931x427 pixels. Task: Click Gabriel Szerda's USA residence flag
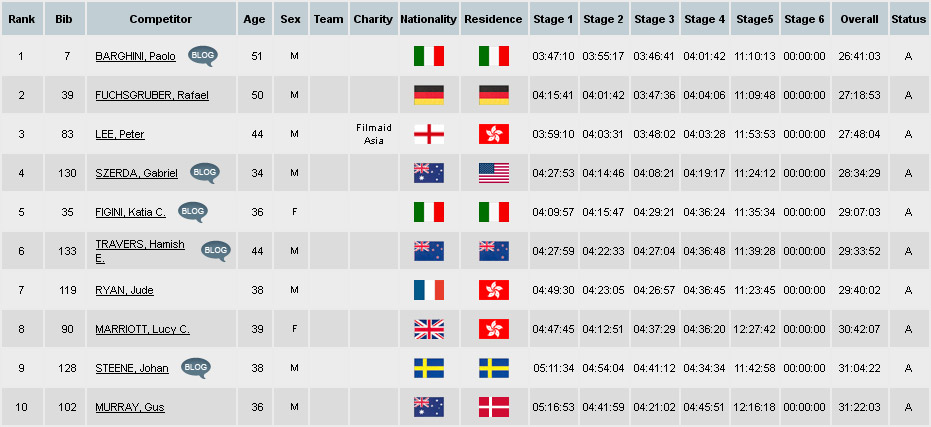pos(494,173)
